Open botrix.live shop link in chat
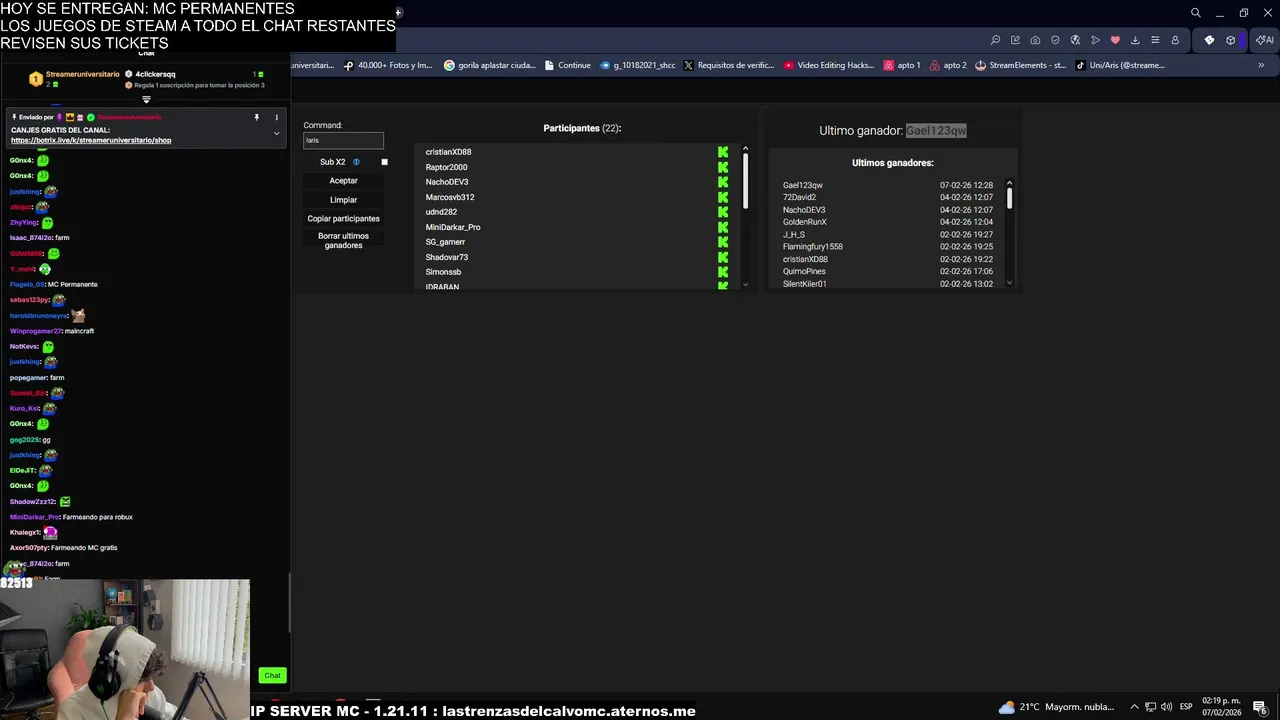 tap(91, 140)
